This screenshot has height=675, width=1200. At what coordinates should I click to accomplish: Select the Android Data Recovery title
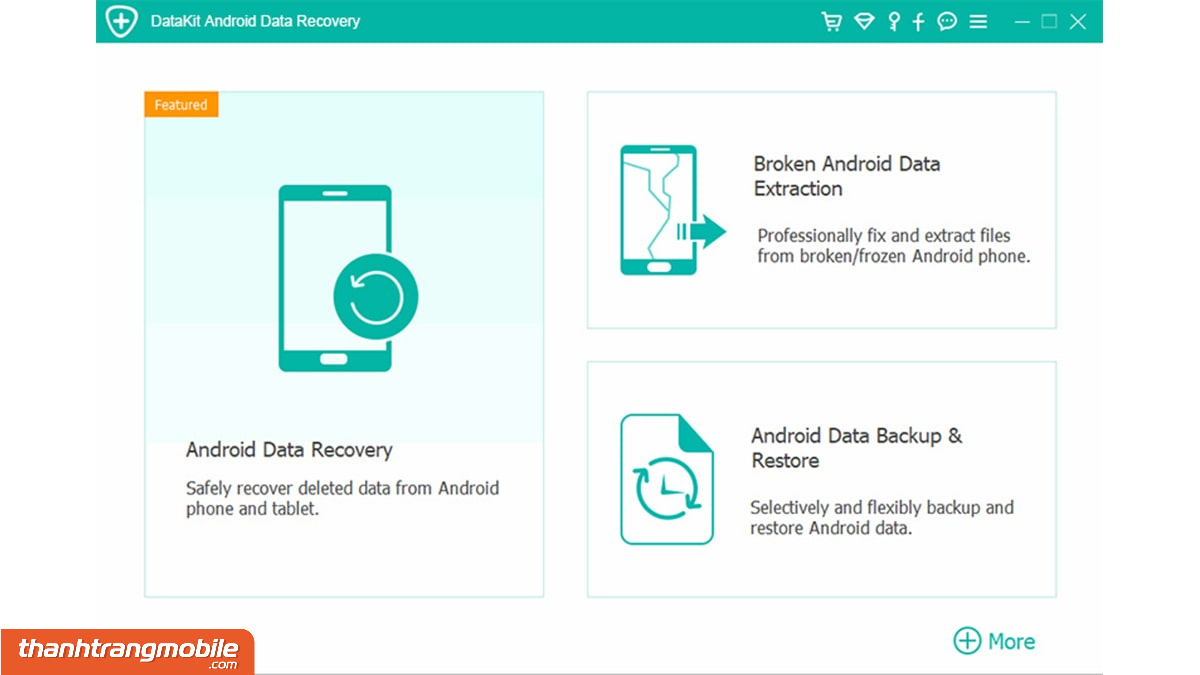click(289, 450)
